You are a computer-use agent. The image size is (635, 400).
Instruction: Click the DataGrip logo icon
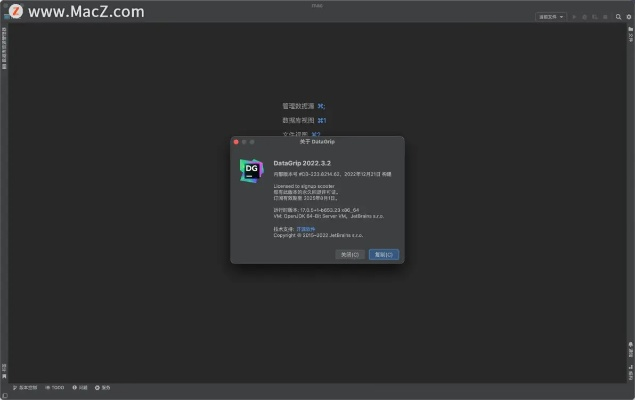point(252,170)
